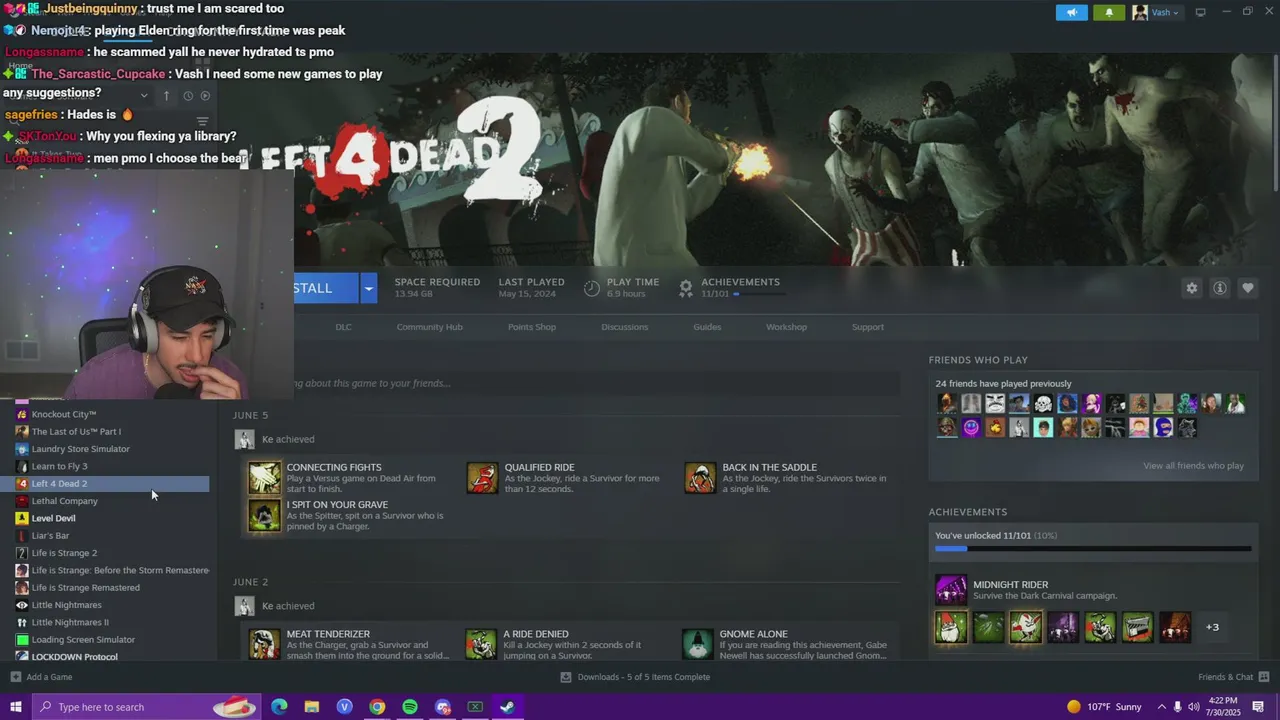The image size is (1280, 720).
Task: Open the Community Hub tab
Action: (429, 327)
